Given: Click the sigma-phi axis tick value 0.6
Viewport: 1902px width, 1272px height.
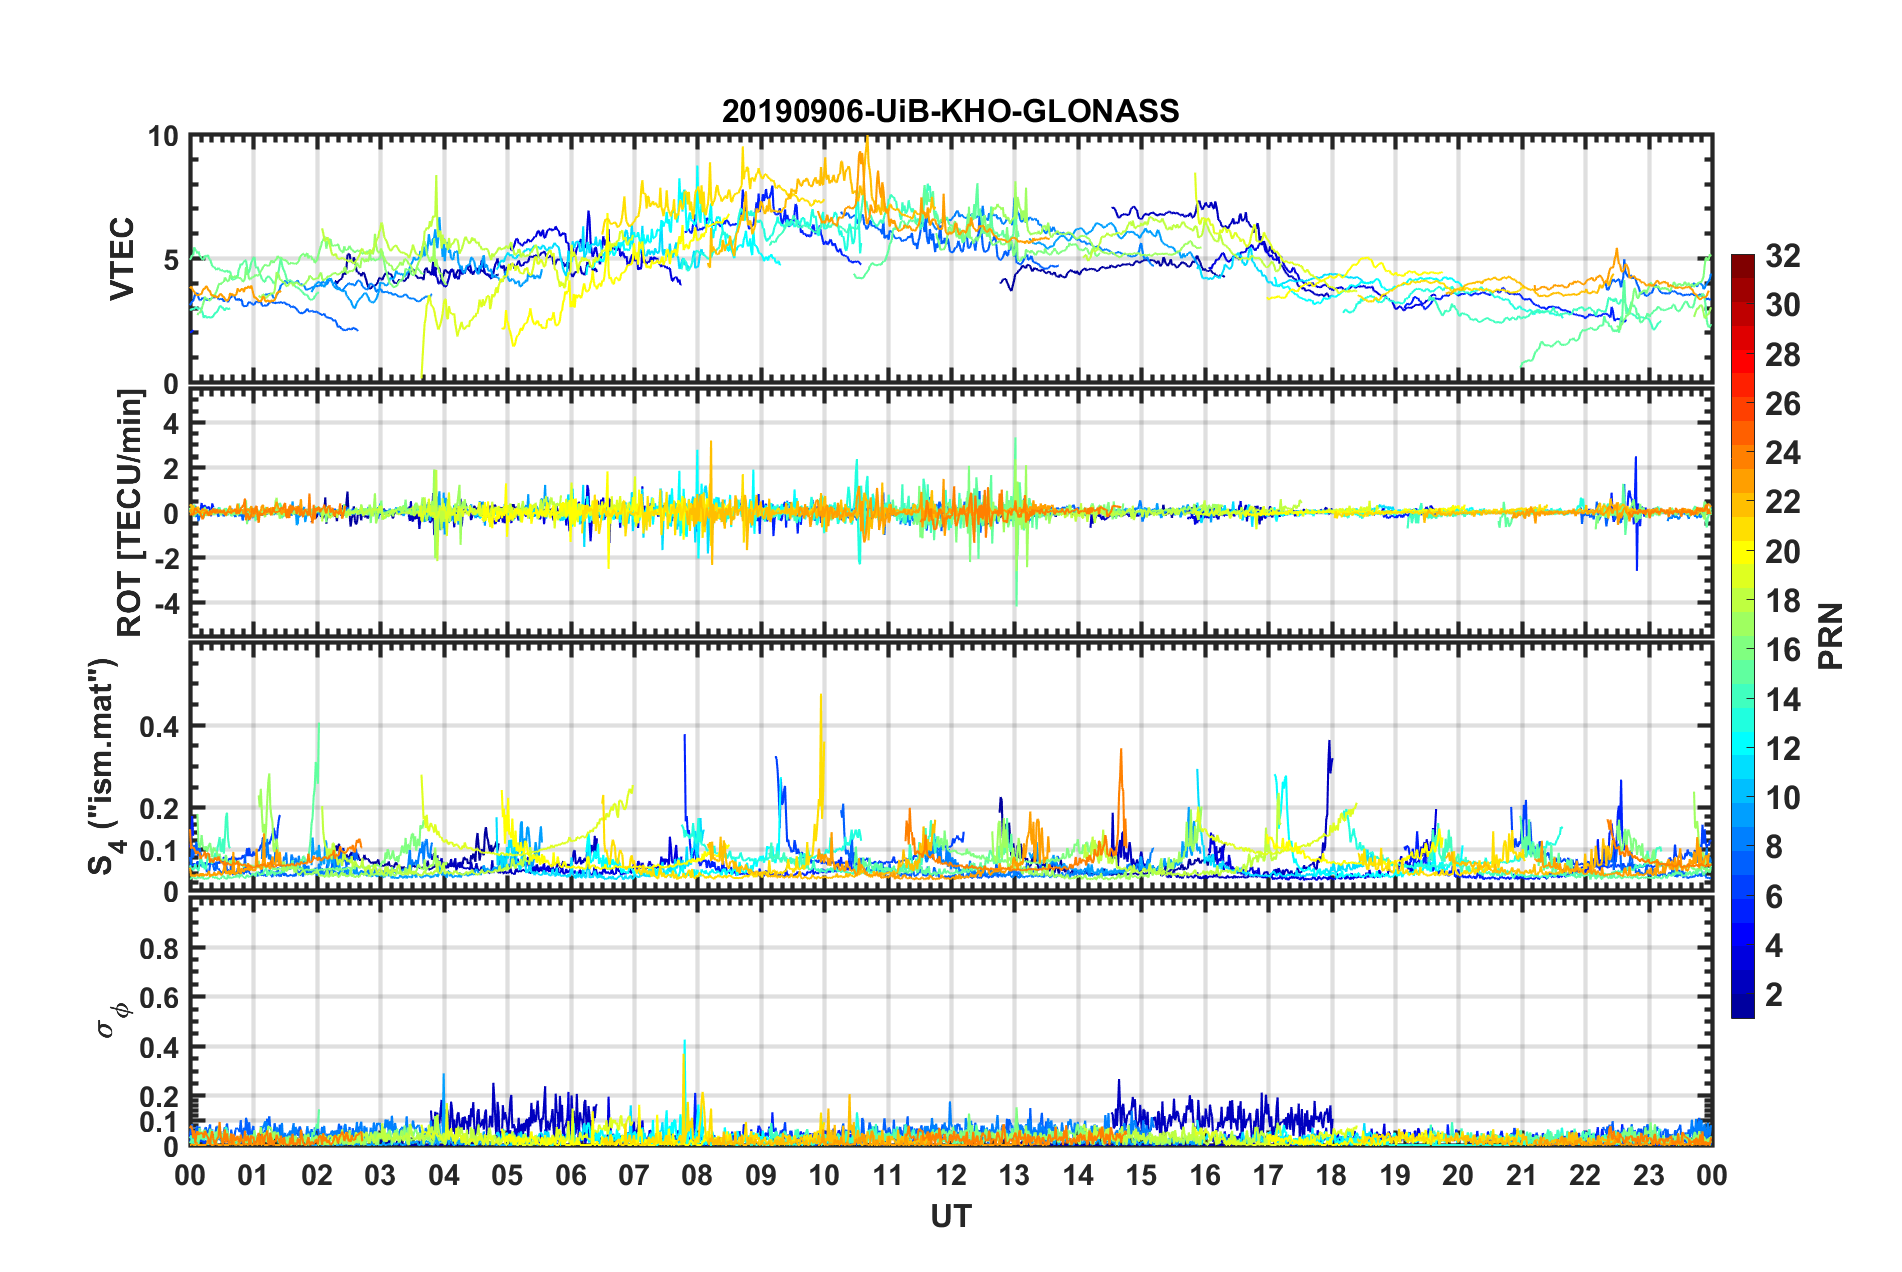Looking at the screenshot, I should point(160,998).
